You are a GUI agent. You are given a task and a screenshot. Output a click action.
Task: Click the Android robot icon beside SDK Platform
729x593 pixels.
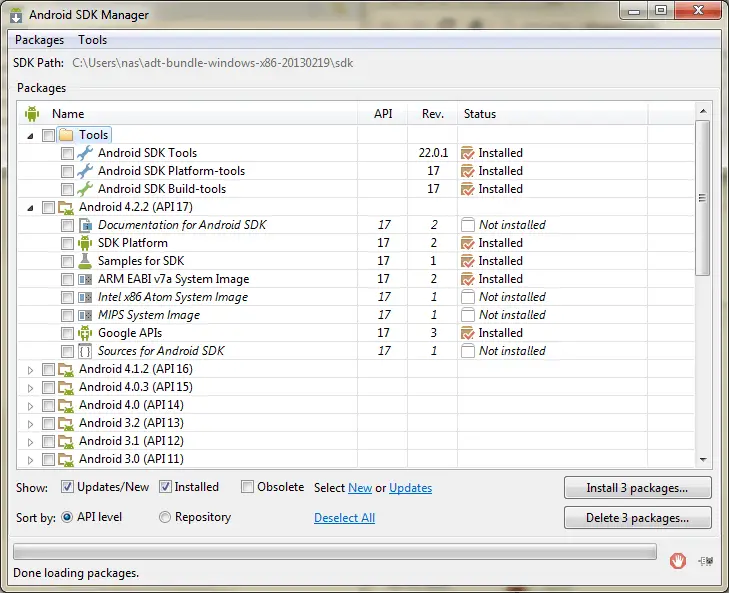point(85,243)
